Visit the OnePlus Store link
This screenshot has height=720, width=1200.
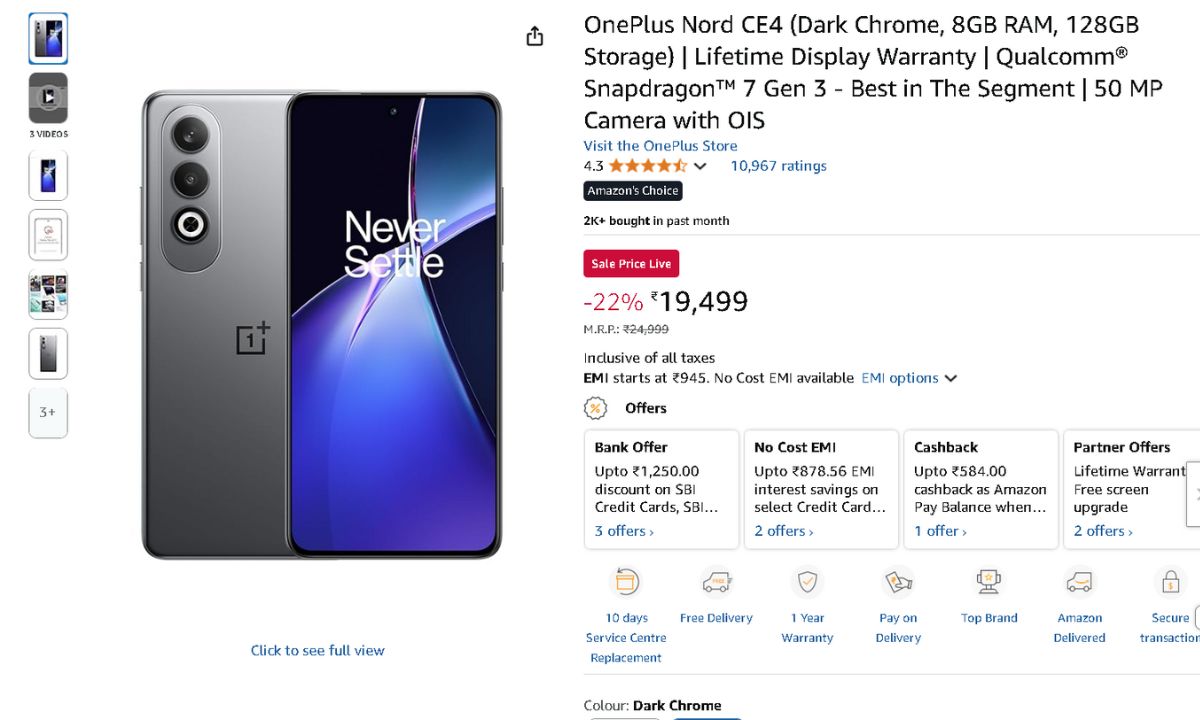[x=660, y=146]
